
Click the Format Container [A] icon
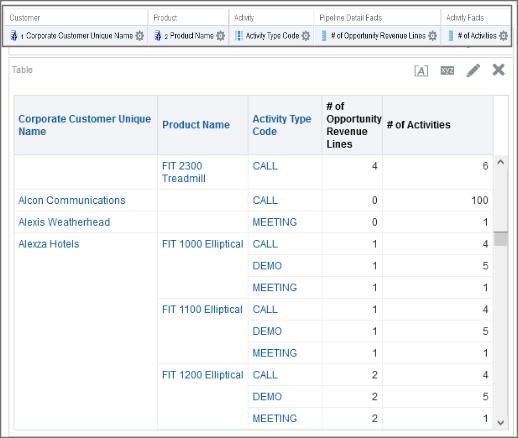click(421, 70)
